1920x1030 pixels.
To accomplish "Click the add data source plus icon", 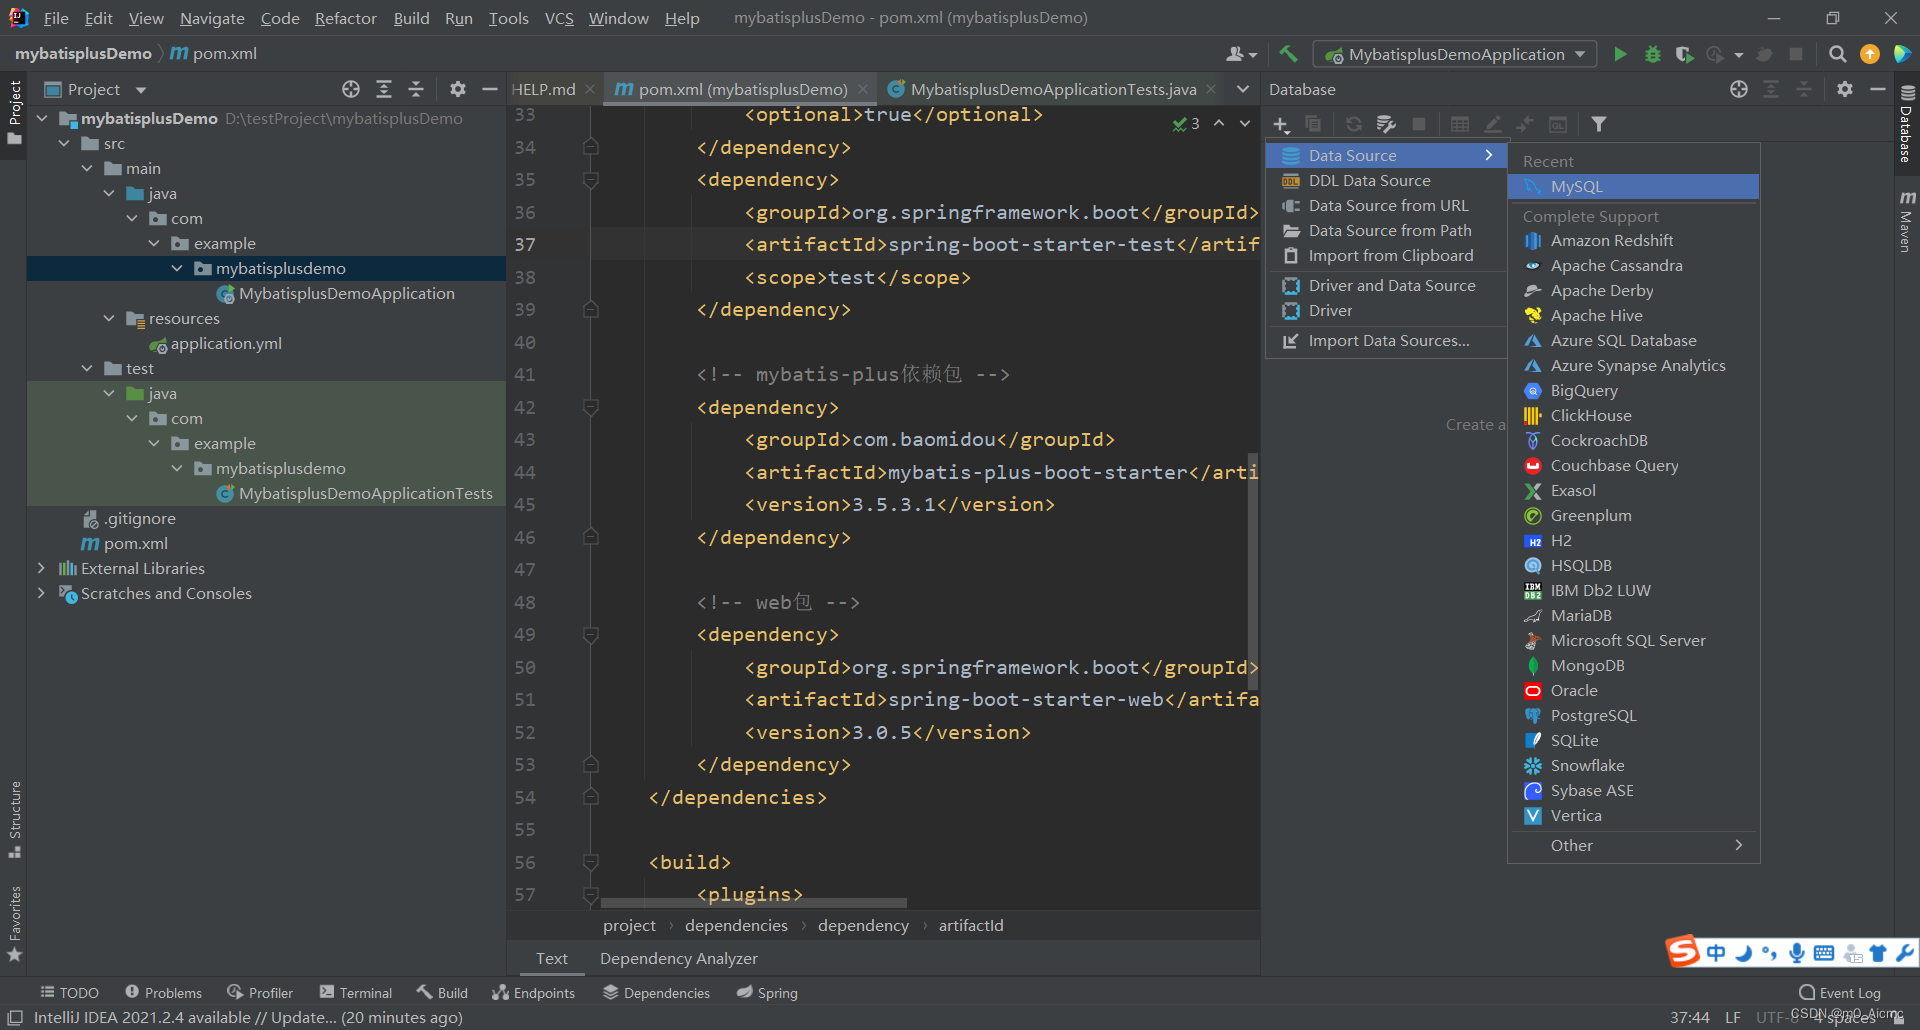I will click(1281, 124).
